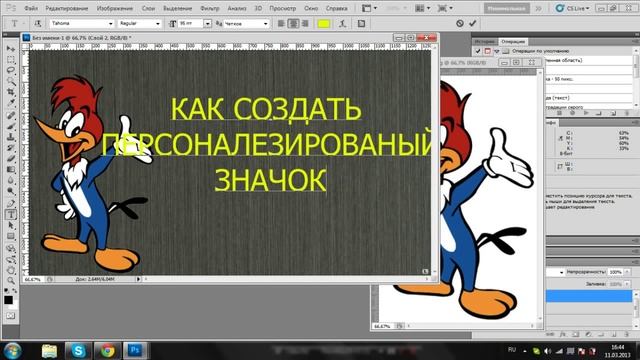Select the Brush tool

(x=11, y=127)
